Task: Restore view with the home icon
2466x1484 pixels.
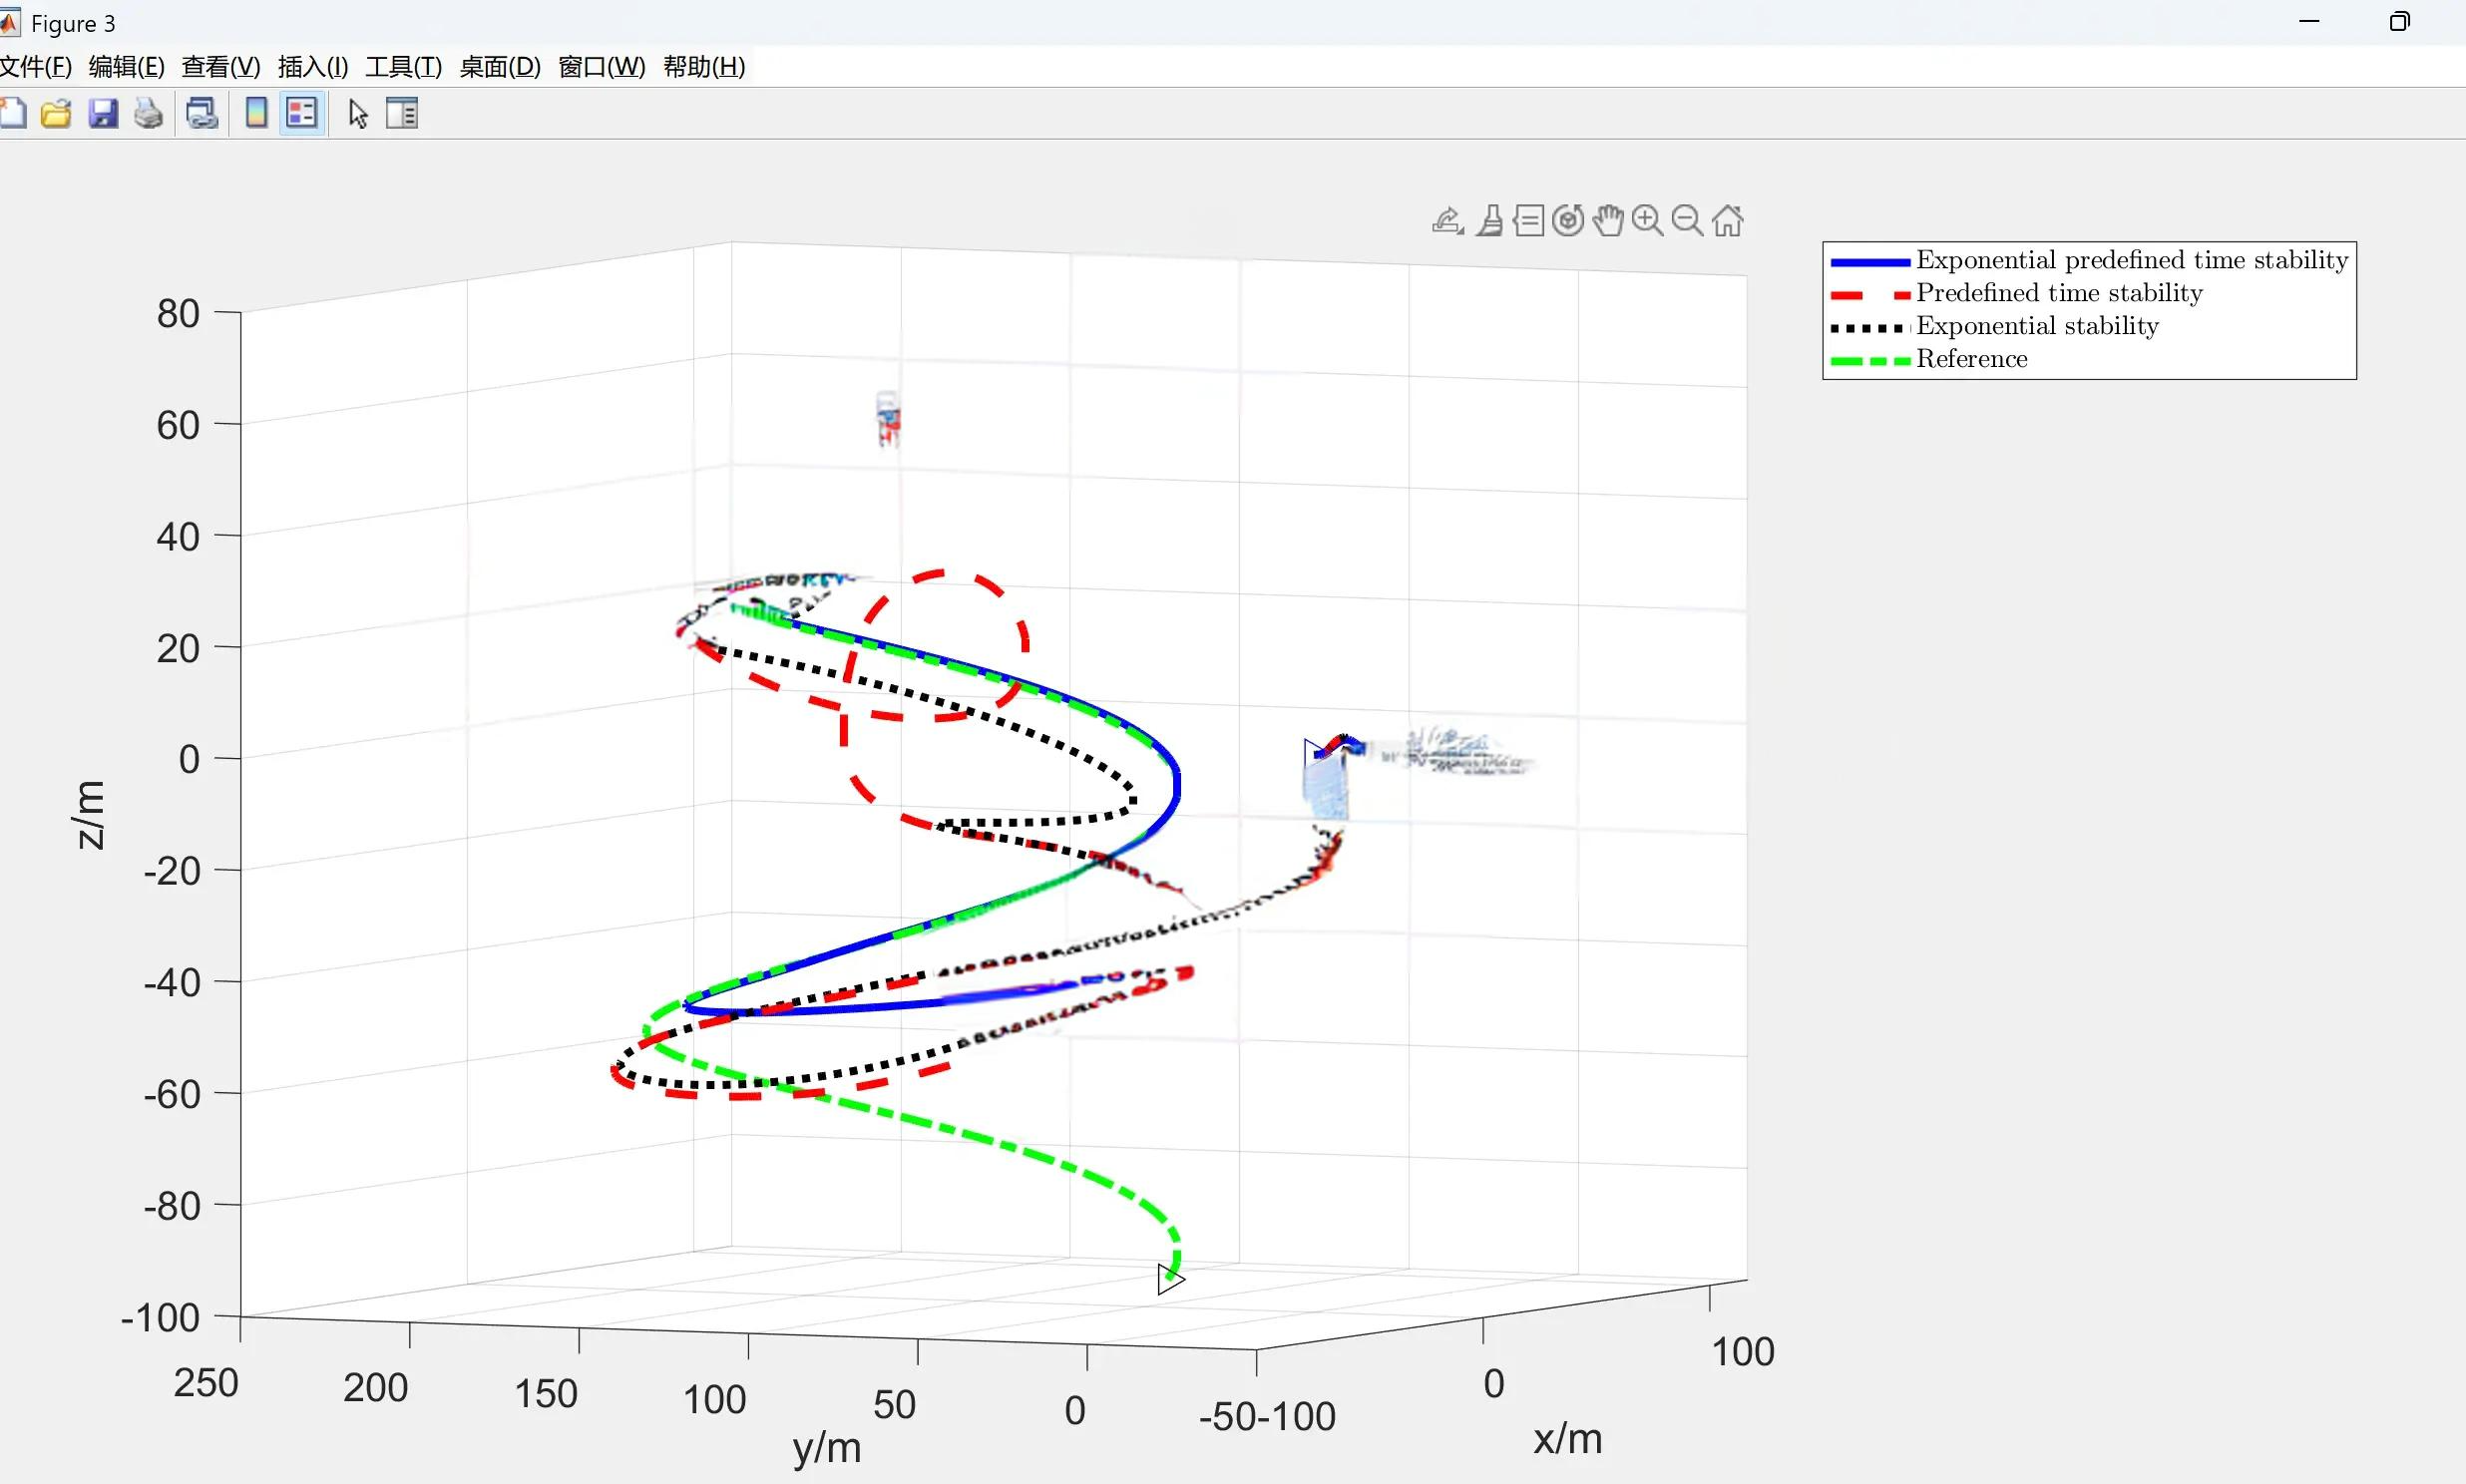Action: coord(1727,220)
